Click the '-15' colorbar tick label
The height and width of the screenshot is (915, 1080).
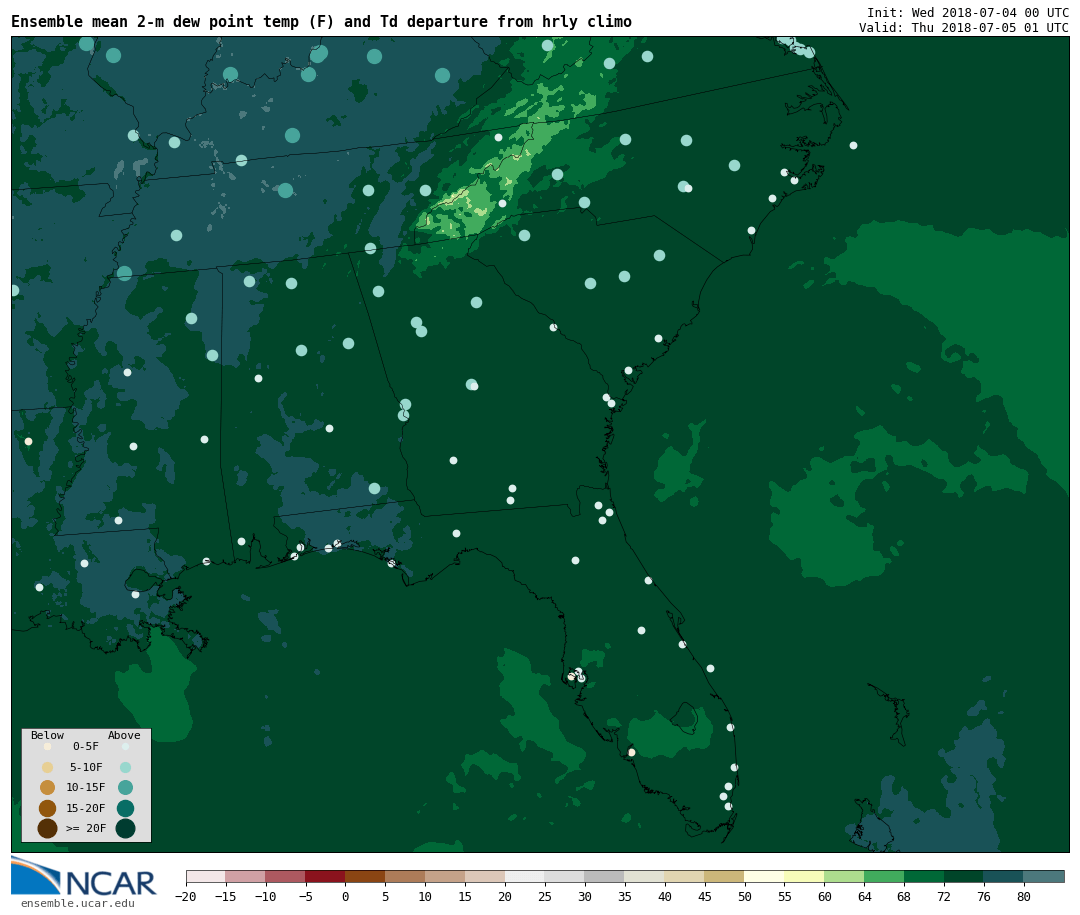coord(225,896)
